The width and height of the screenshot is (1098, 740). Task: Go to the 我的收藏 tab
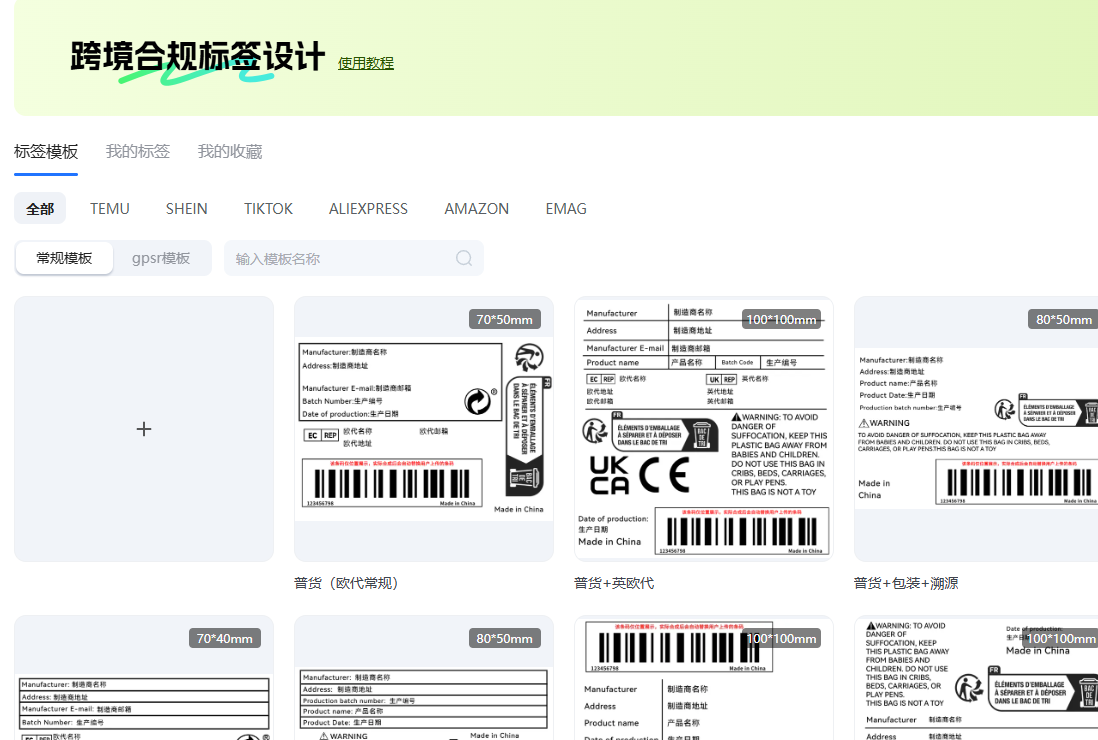coord(230,152)
